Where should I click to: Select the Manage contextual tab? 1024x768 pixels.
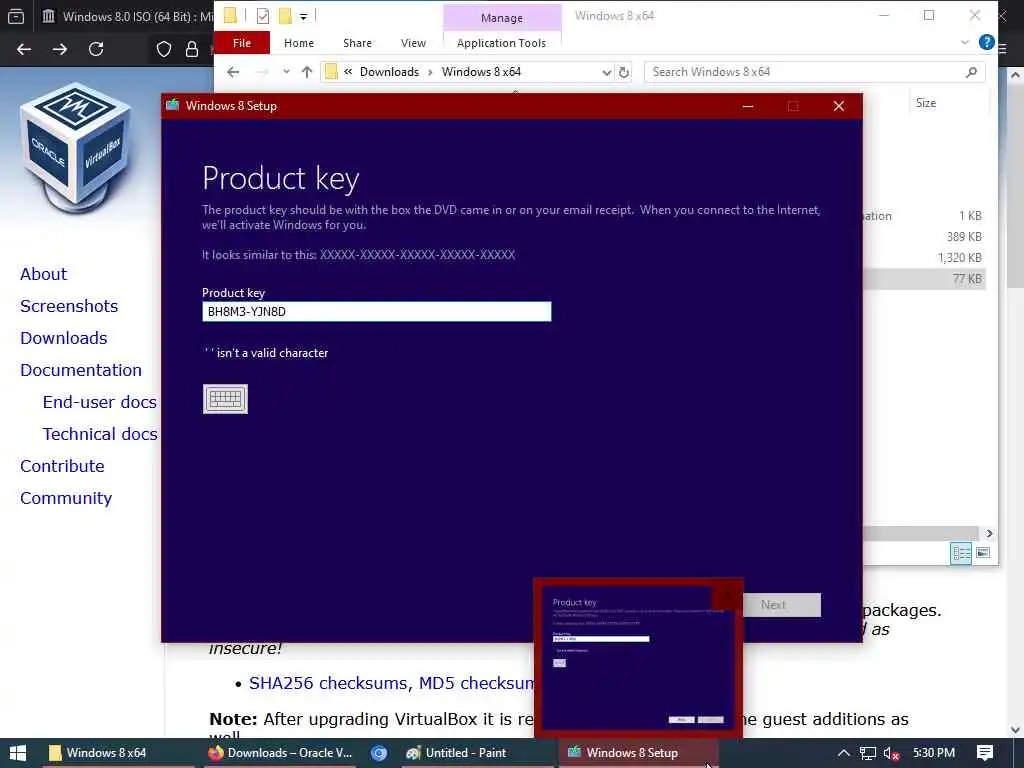[x=502, y=18]
